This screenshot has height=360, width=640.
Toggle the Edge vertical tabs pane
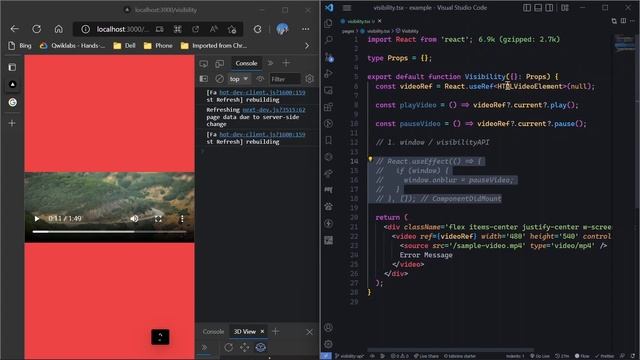12,67
